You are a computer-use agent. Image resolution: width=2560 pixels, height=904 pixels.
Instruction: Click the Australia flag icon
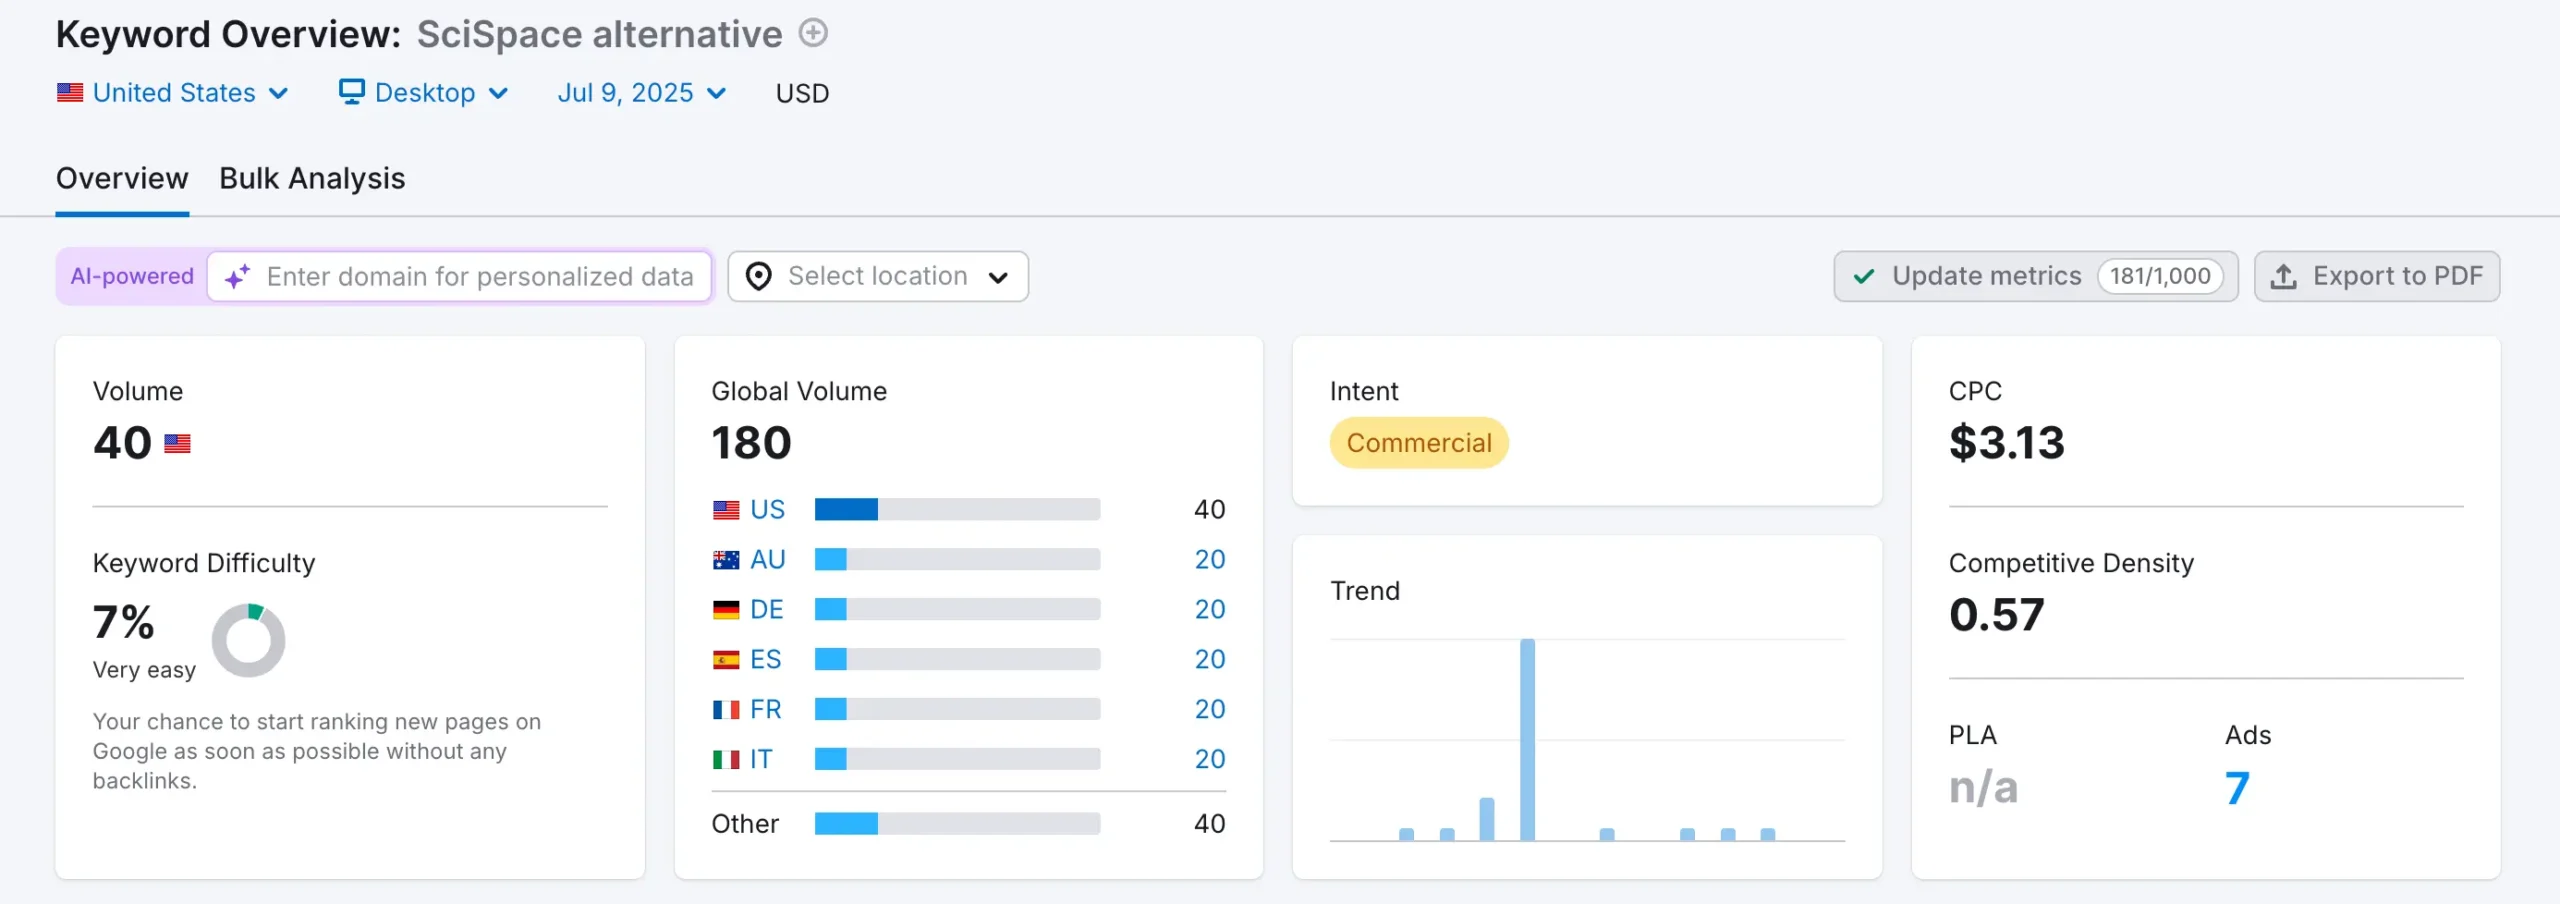(x=726, y=560)
